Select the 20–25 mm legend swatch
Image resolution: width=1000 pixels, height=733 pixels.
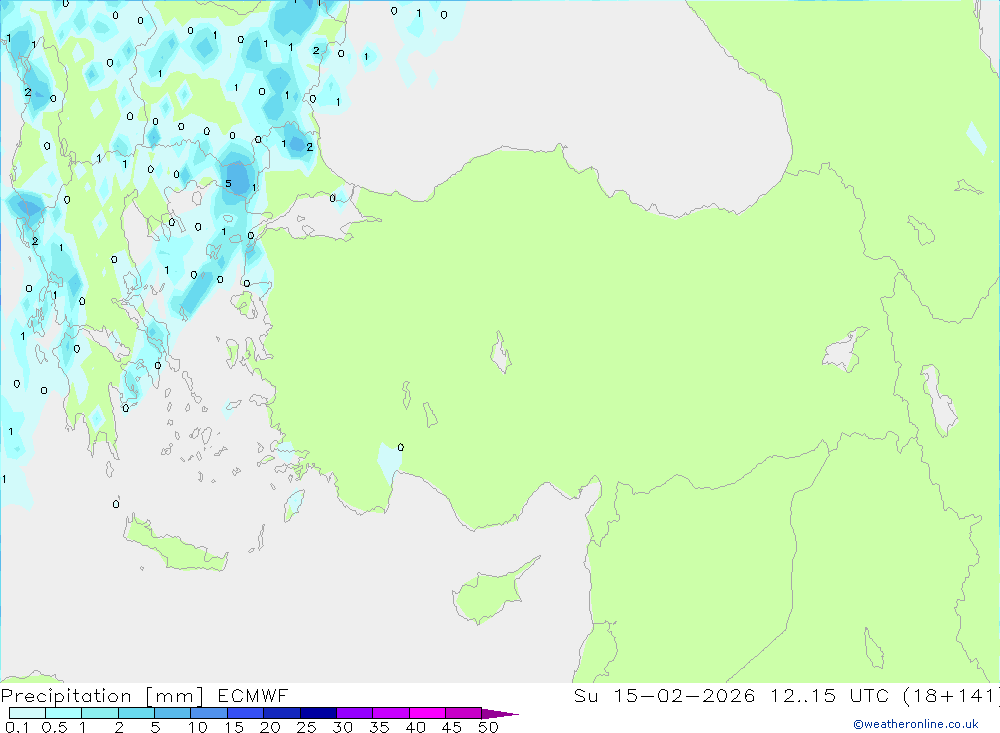tap(282, 713)
